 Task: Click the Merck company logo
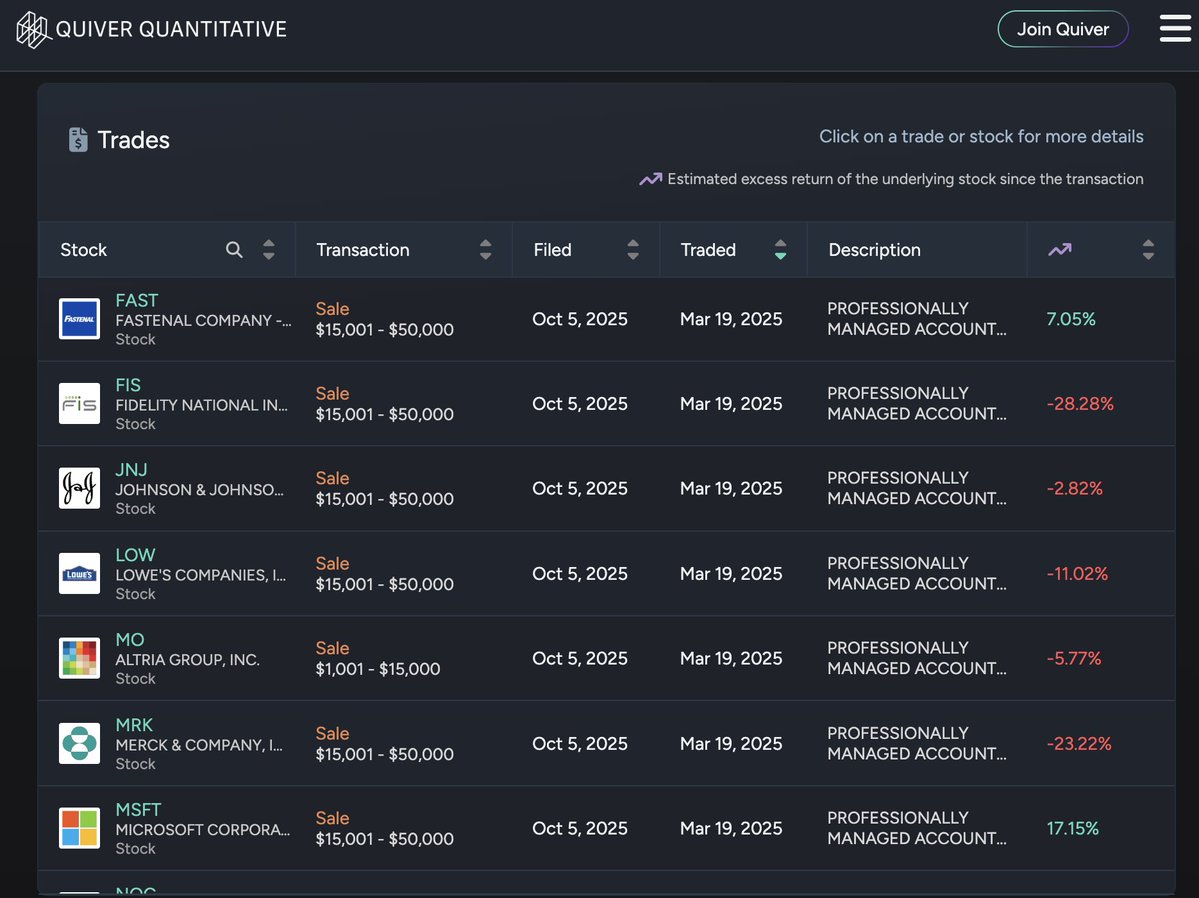tap(80, 743)
